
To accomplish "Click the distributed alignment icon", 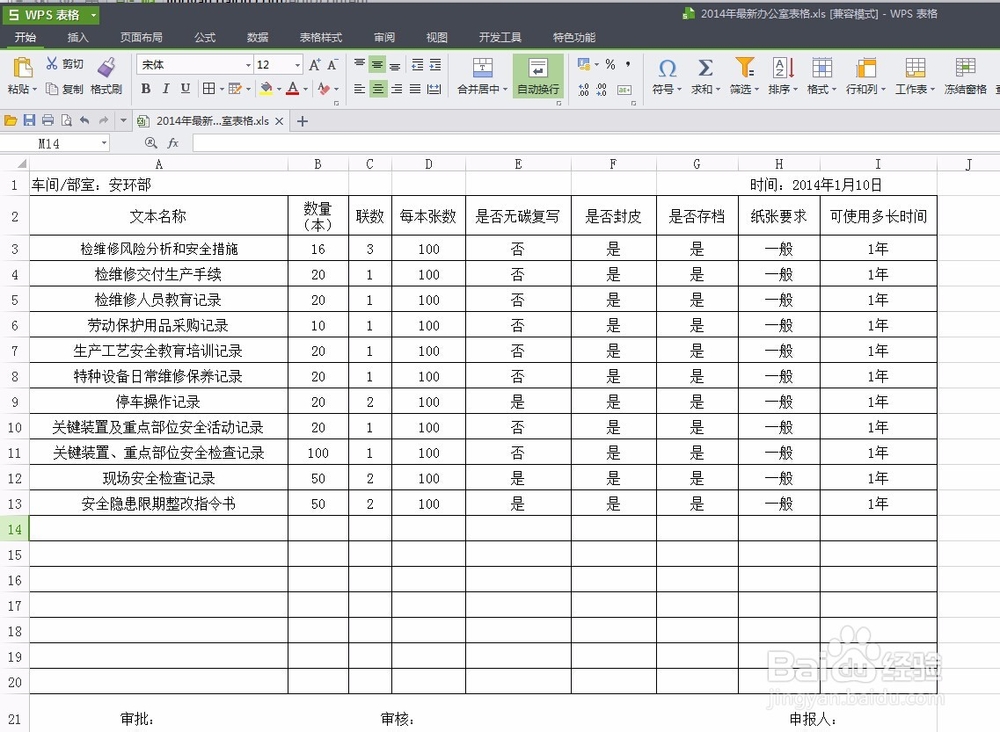I will pos(434,89).
